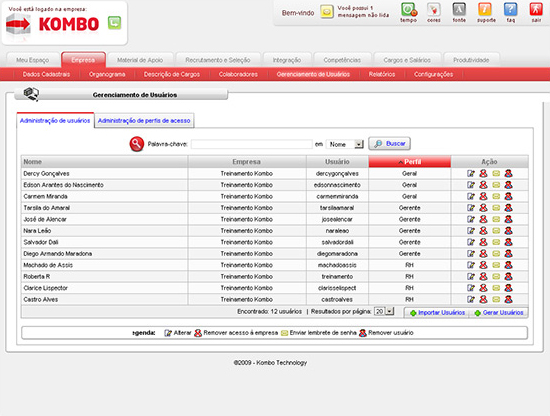
Task: Sort the table by Perfil column
Action: (410, 162)
